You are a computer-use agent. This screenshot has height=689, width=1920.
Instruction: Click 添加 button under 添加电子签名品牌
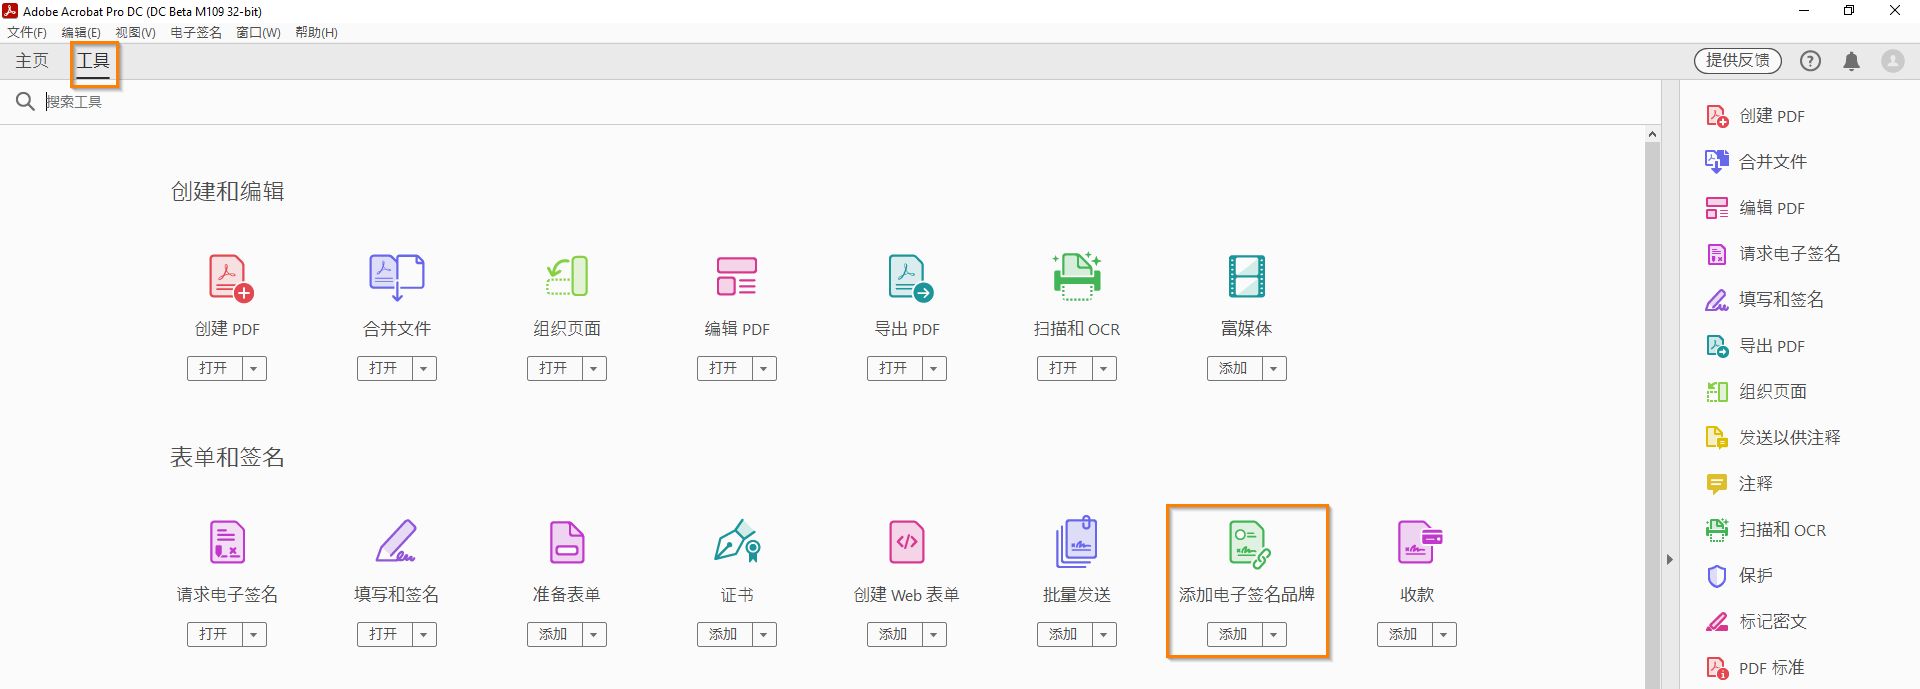point(1235,635)
